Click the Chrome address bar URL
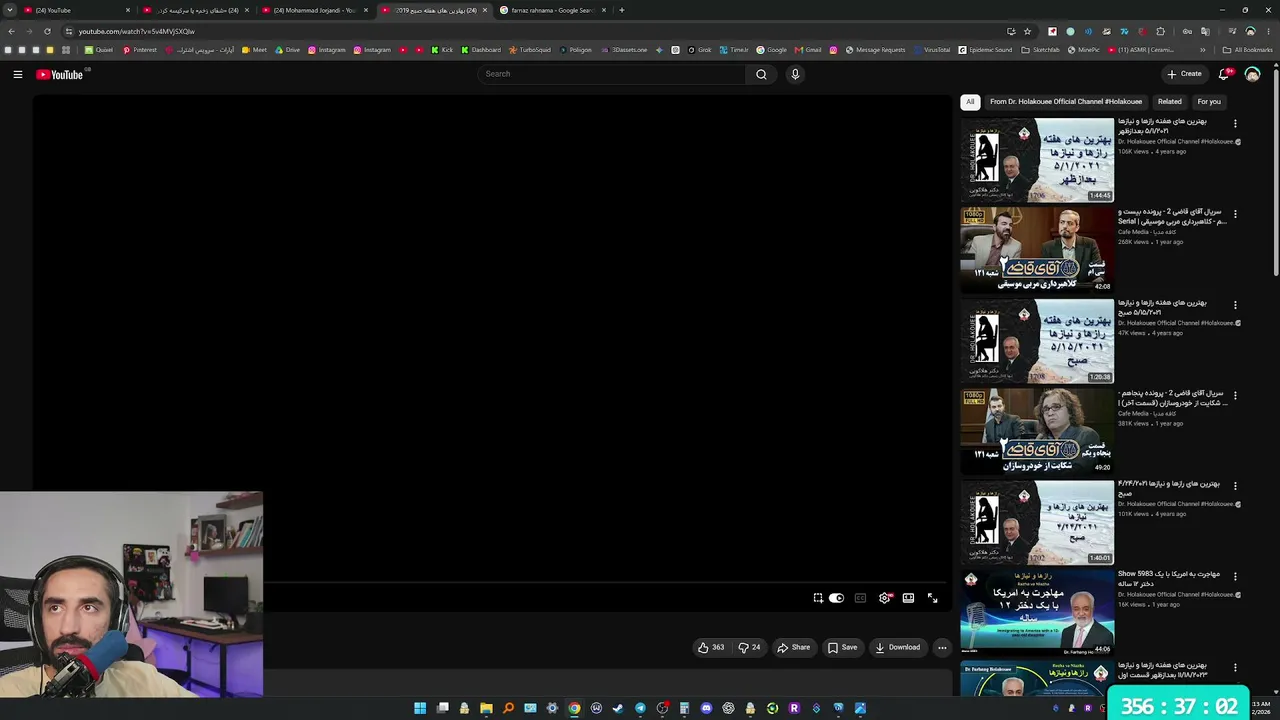The width and height of the screenshot is (1280, 720). click(x=137, y=31)
